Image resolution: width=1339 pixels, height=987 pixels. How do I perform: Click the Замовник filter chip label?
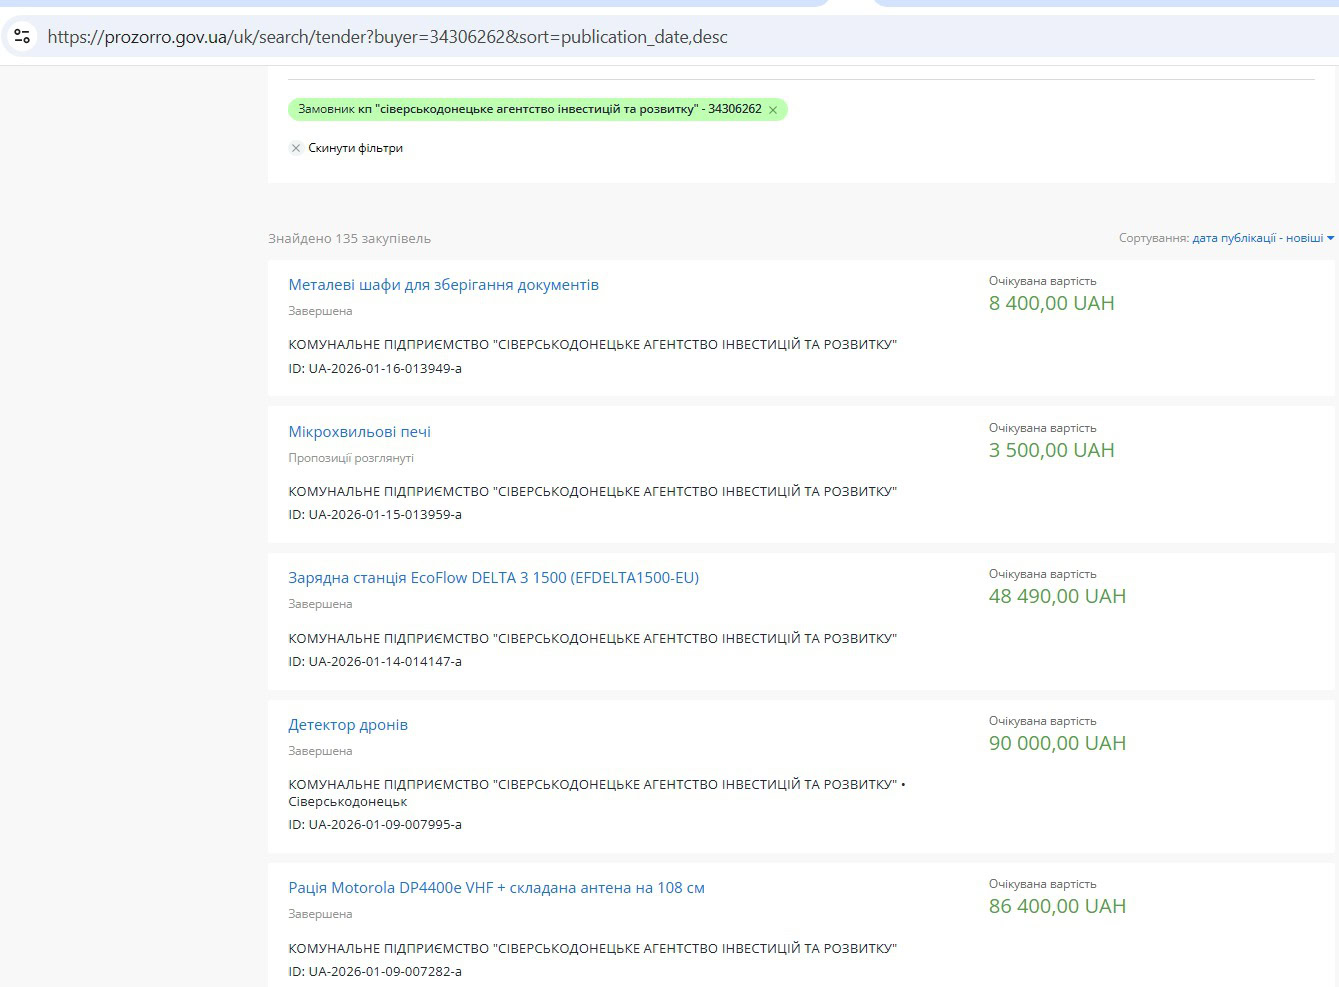[x=529, y=109]
